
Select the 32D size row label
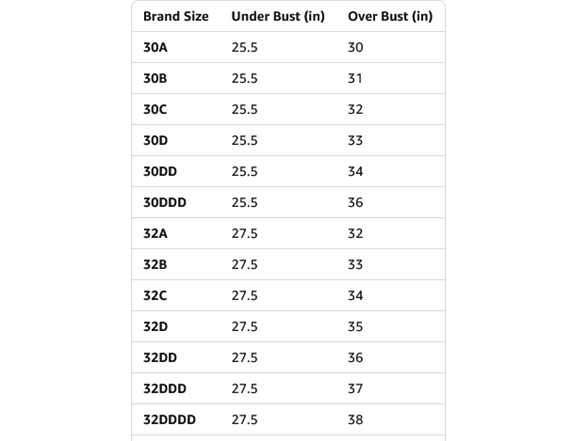(156, 327)
